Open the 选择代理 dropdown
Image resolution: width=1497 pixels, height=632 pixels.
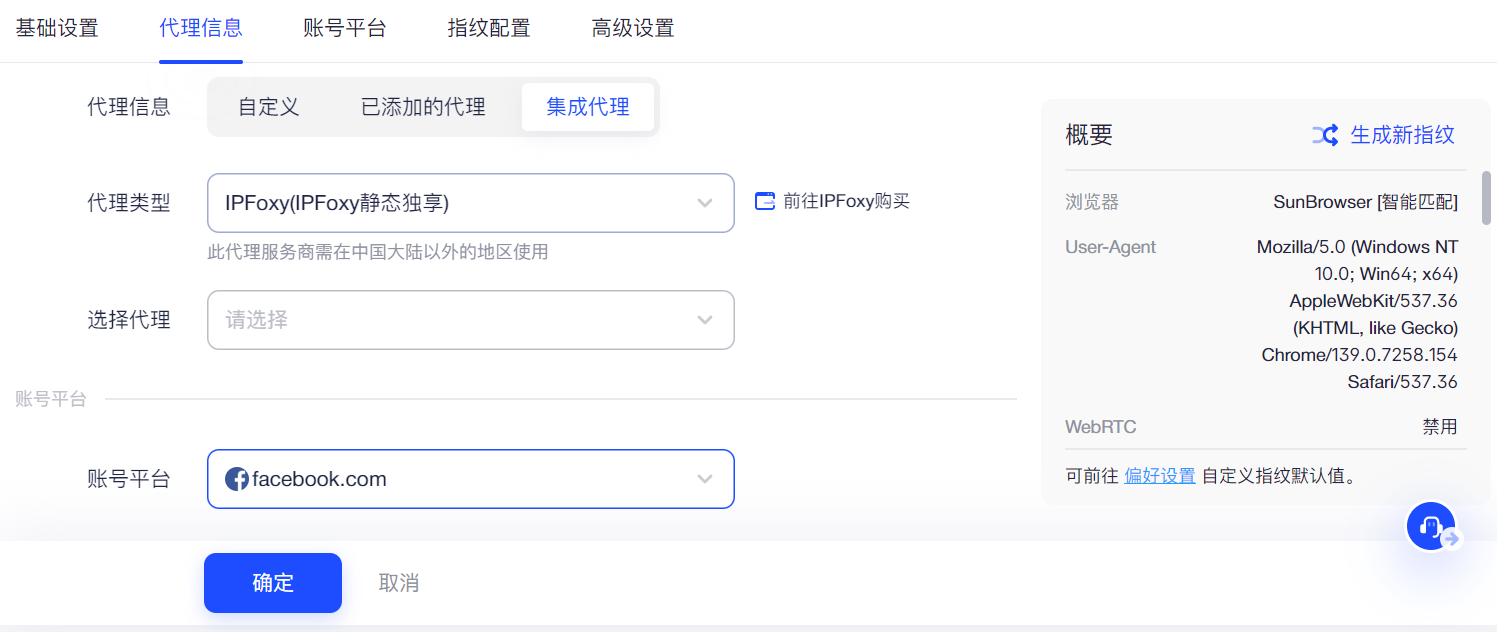click(470, 320)
